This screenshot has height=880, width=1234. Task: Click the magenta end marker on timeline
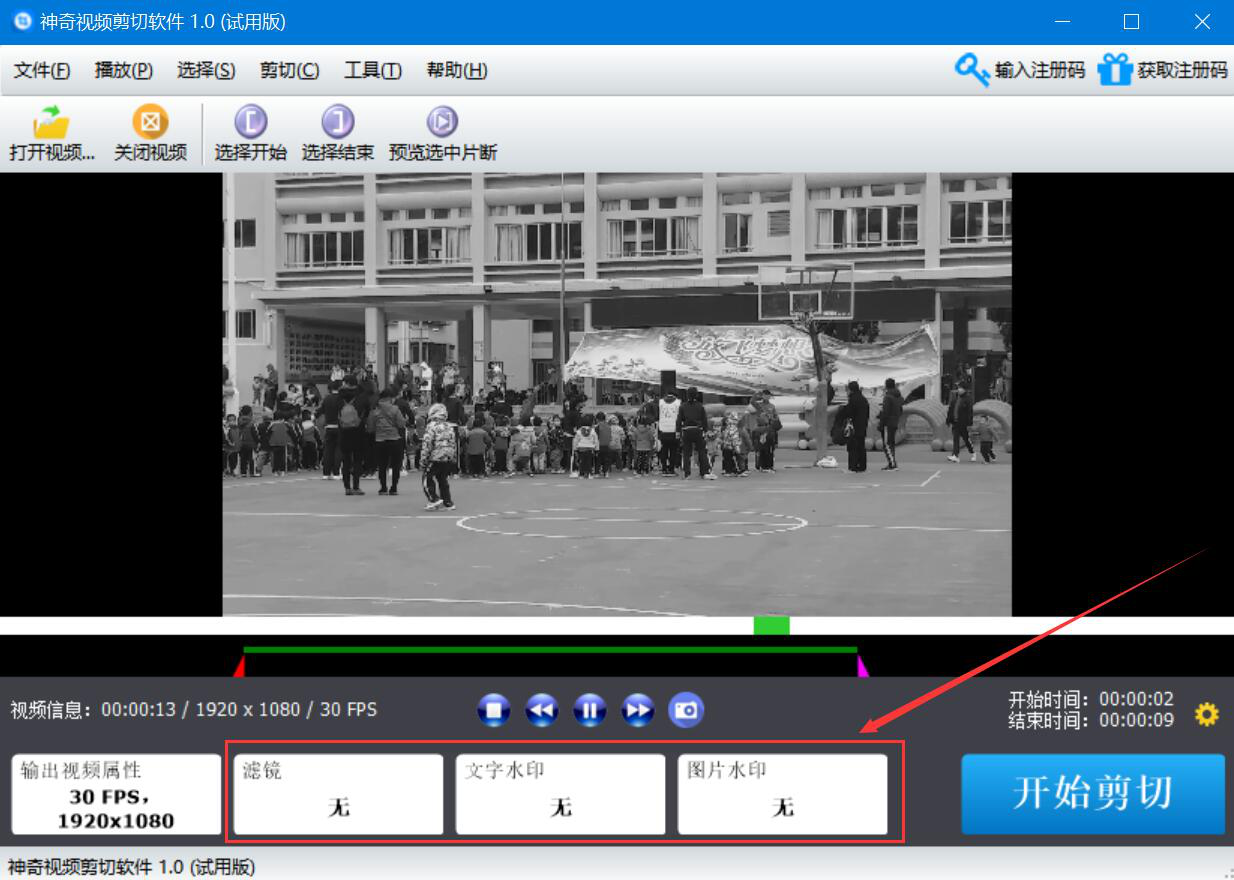863,667
